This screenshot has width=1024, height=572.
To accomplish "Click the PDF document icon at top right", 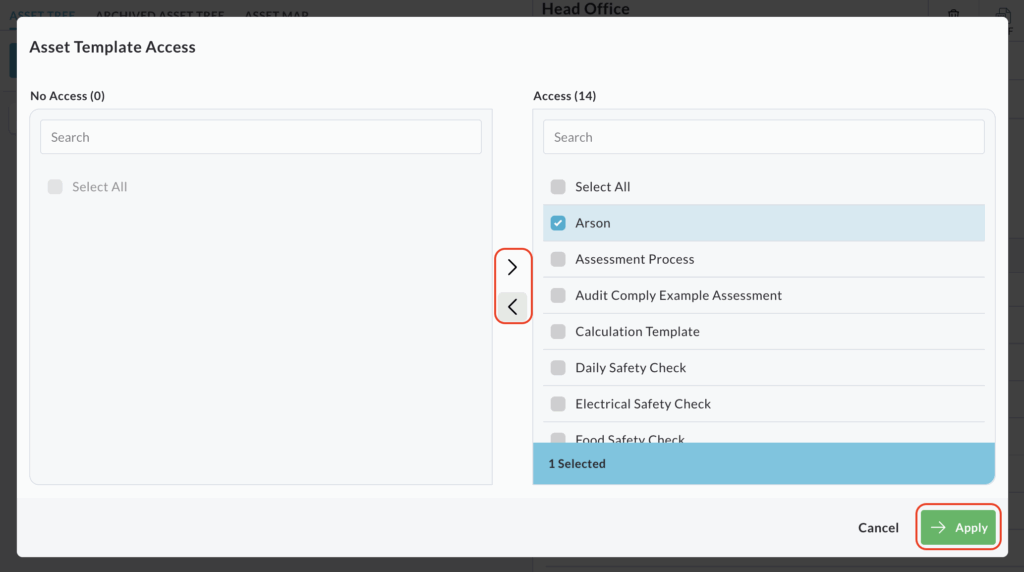I will tap(1003, 12).
